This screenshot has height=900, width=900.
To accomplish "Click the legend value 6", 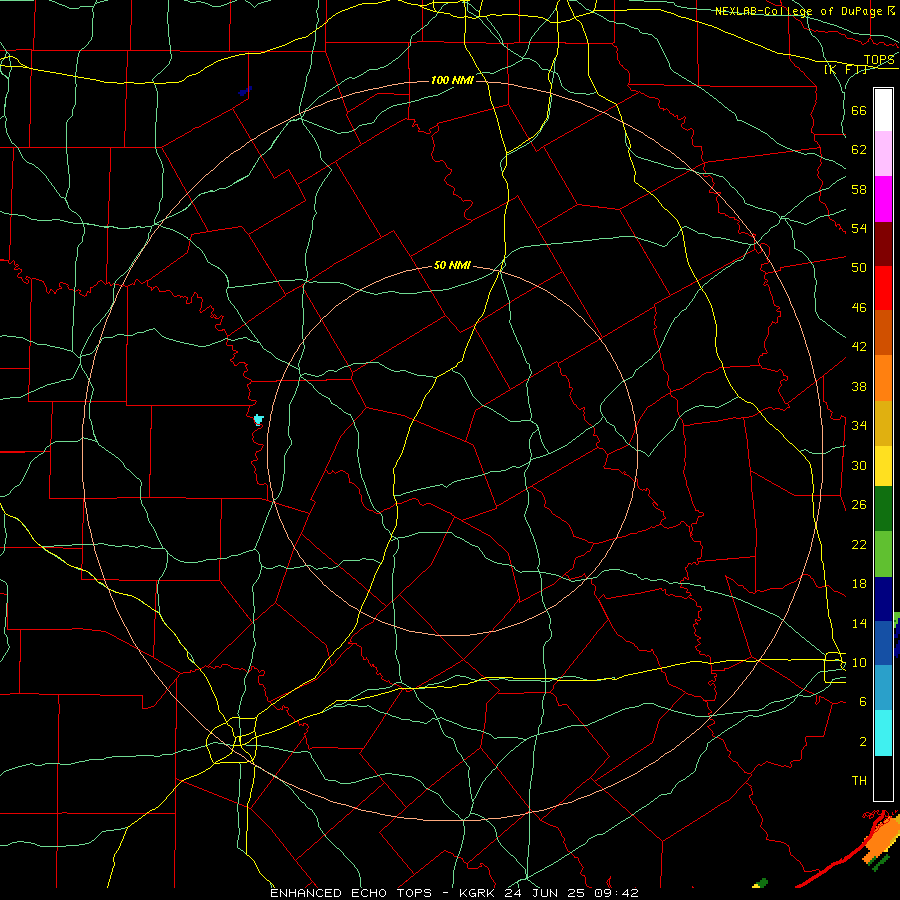I will click(x=863, y=702).
